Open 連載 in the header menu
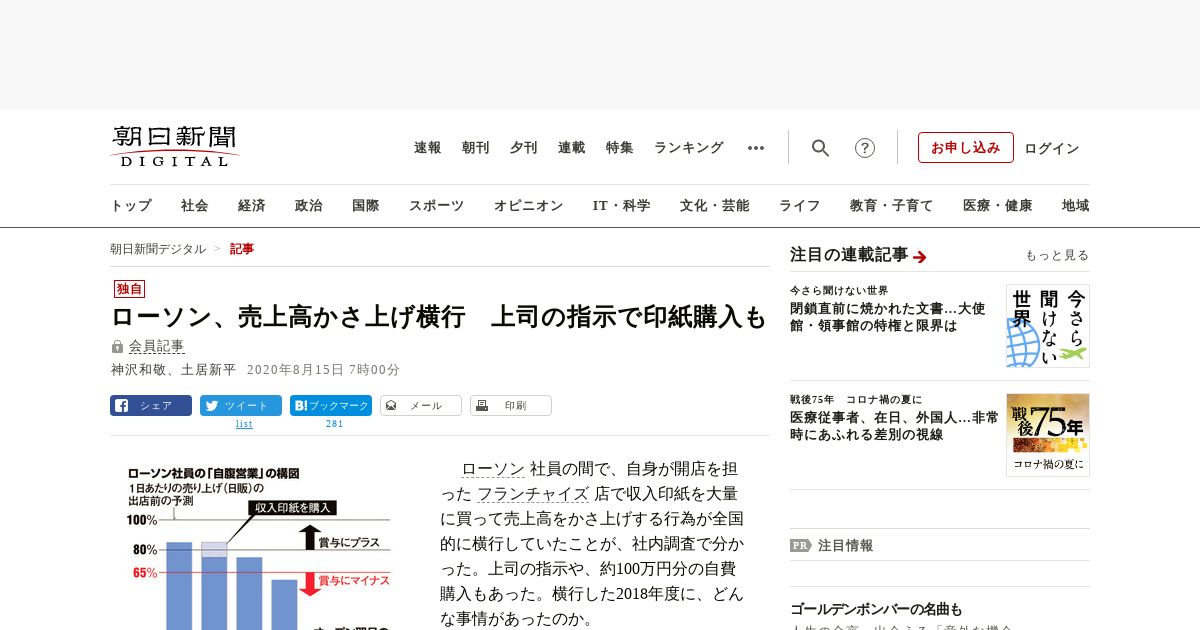 click(572, 148)
